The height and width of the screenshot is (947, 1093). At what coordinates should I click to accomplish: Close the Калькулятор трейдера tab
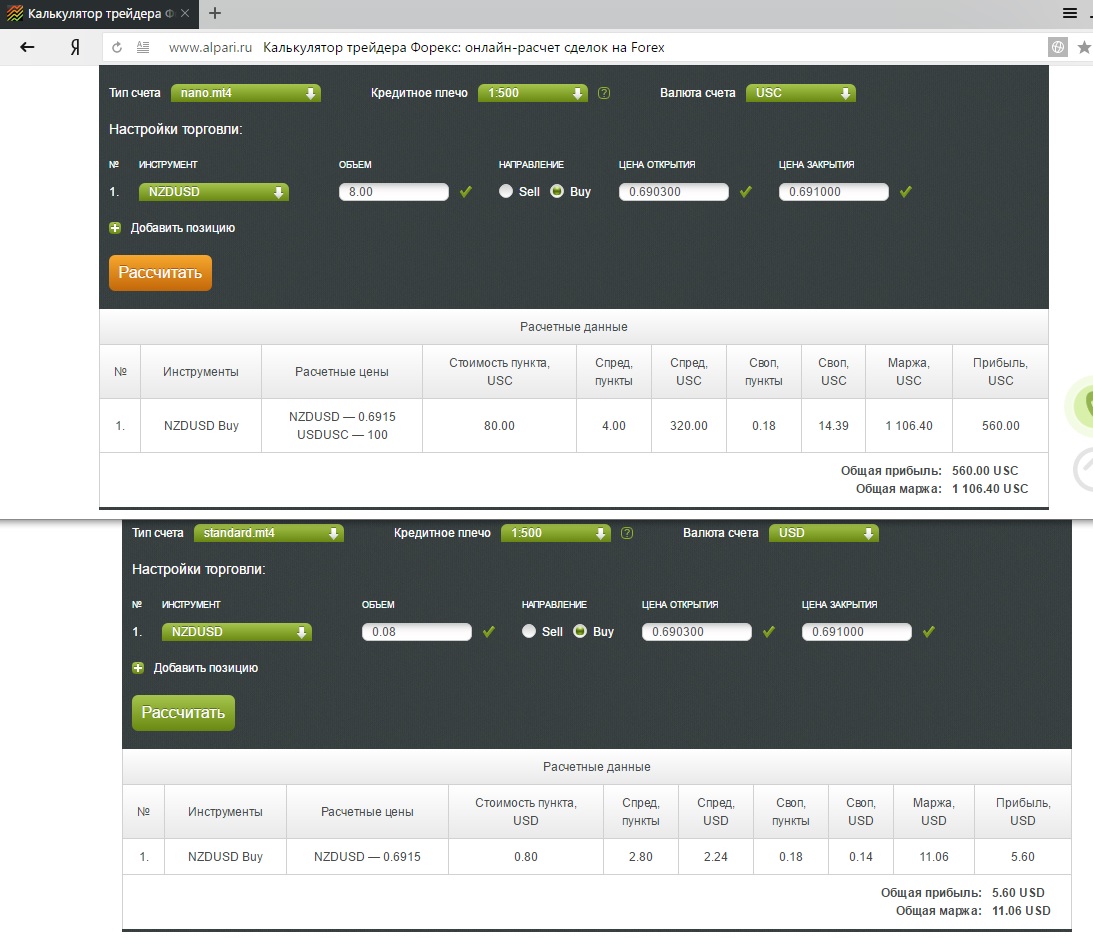[x=185, y=13]
